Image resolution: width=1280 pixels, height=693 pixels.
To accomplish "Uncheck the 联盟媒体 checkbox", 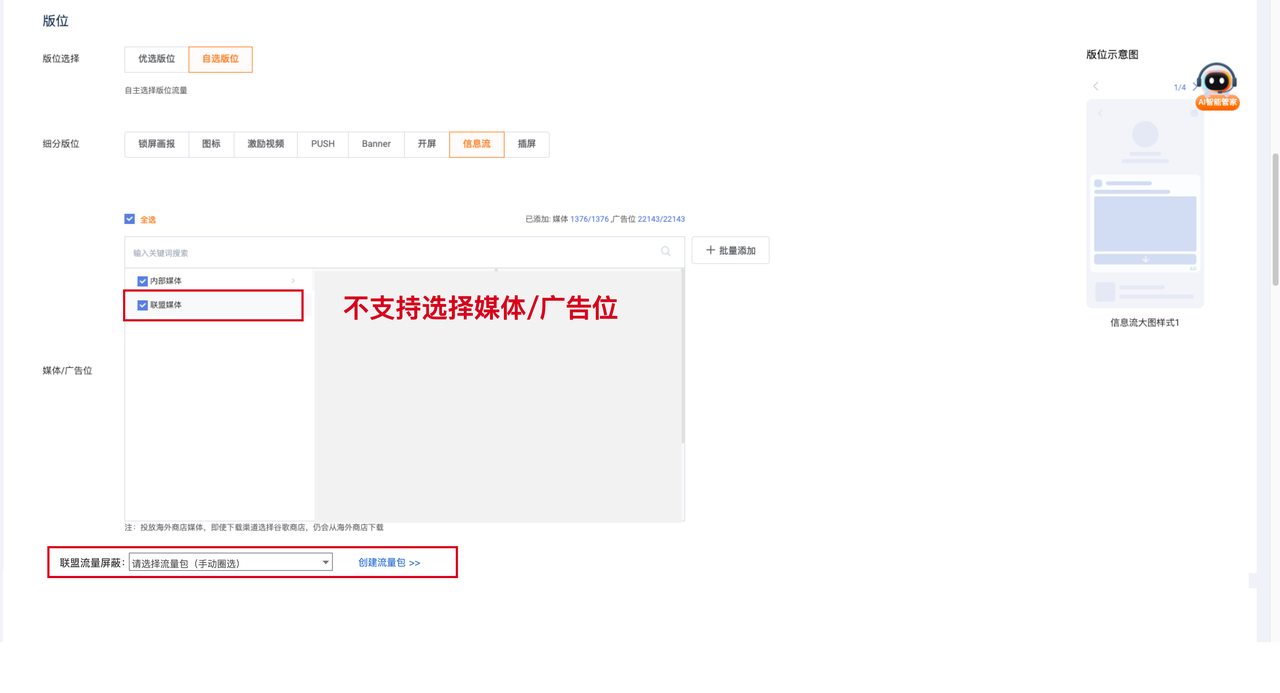I will tap(143, 305).
